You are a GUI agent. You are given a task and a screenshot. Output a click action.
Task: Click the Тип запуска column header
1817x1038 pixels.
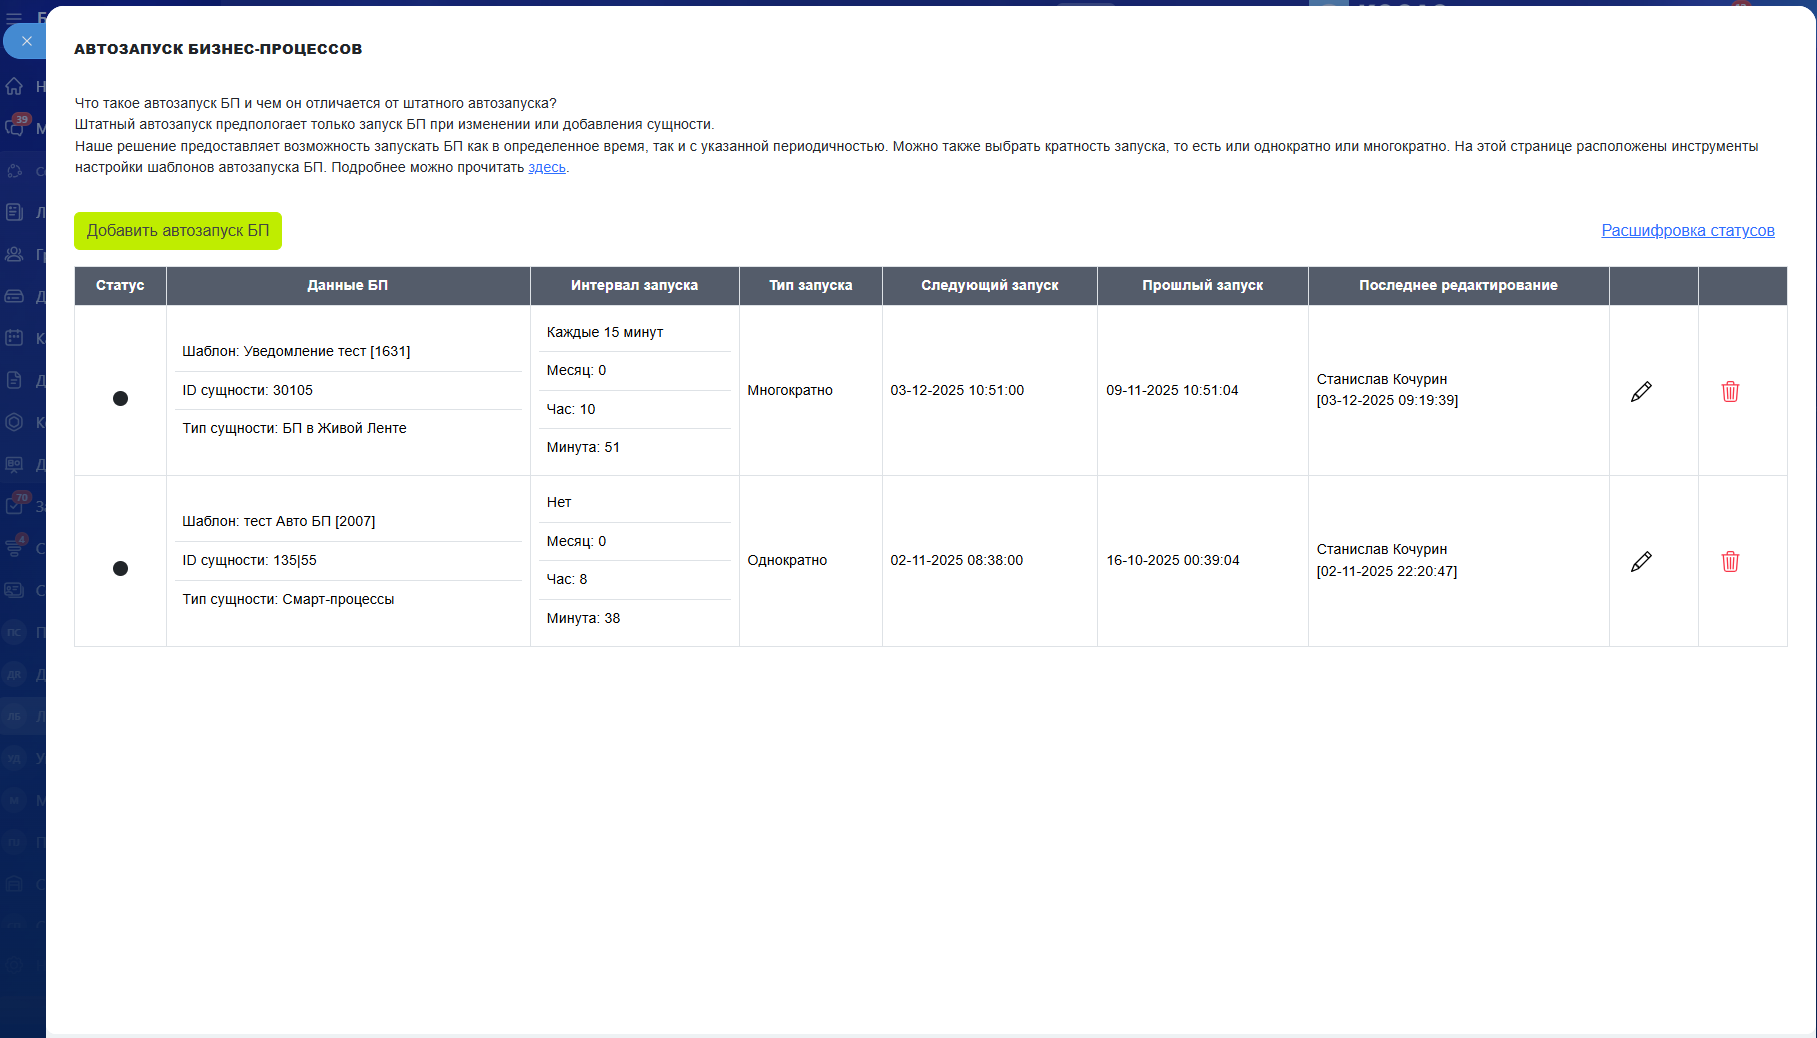coord(811,285)
